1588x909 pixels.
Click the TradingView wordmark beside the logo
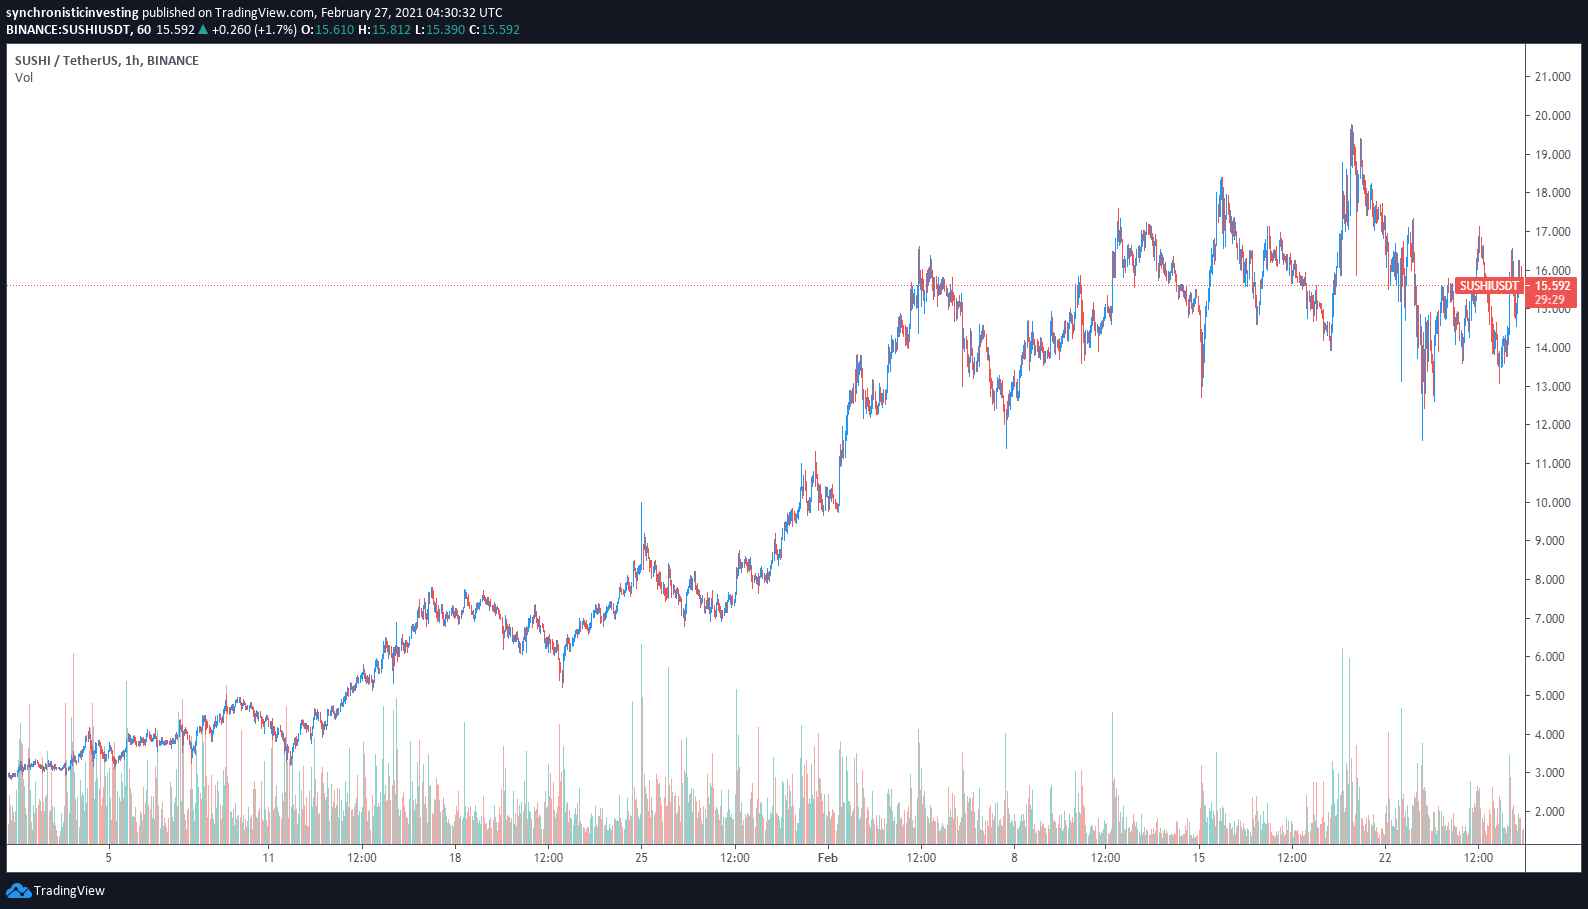(x=69, y=891)
